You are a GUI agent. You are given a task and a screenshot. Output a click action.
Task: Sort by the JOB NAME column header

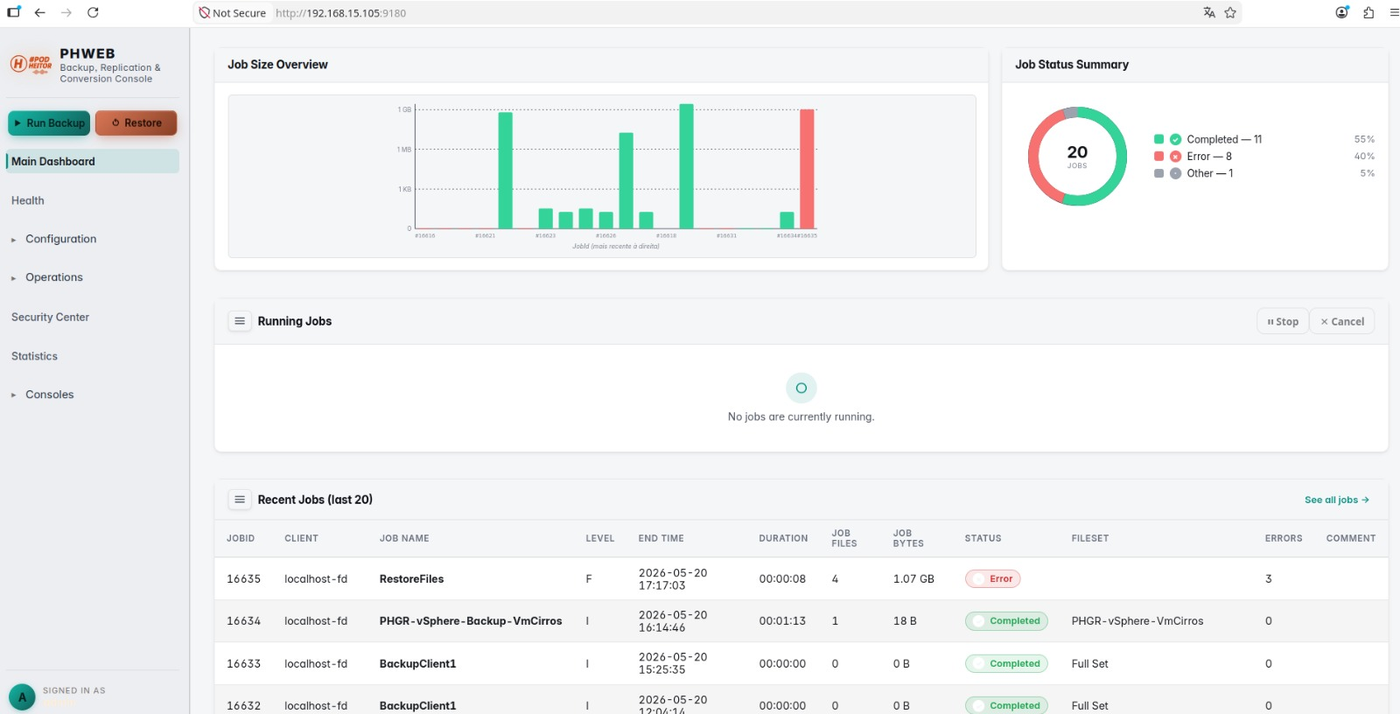pyautogui.click(x=404, y=538)
